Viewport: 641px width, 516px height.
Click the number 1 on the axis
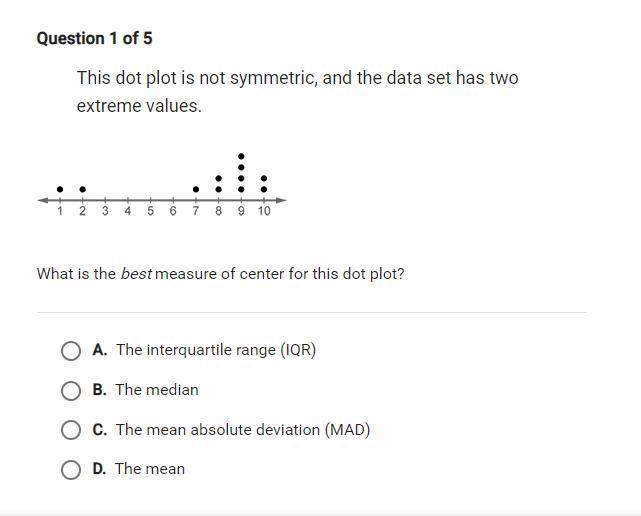(60, 211)
